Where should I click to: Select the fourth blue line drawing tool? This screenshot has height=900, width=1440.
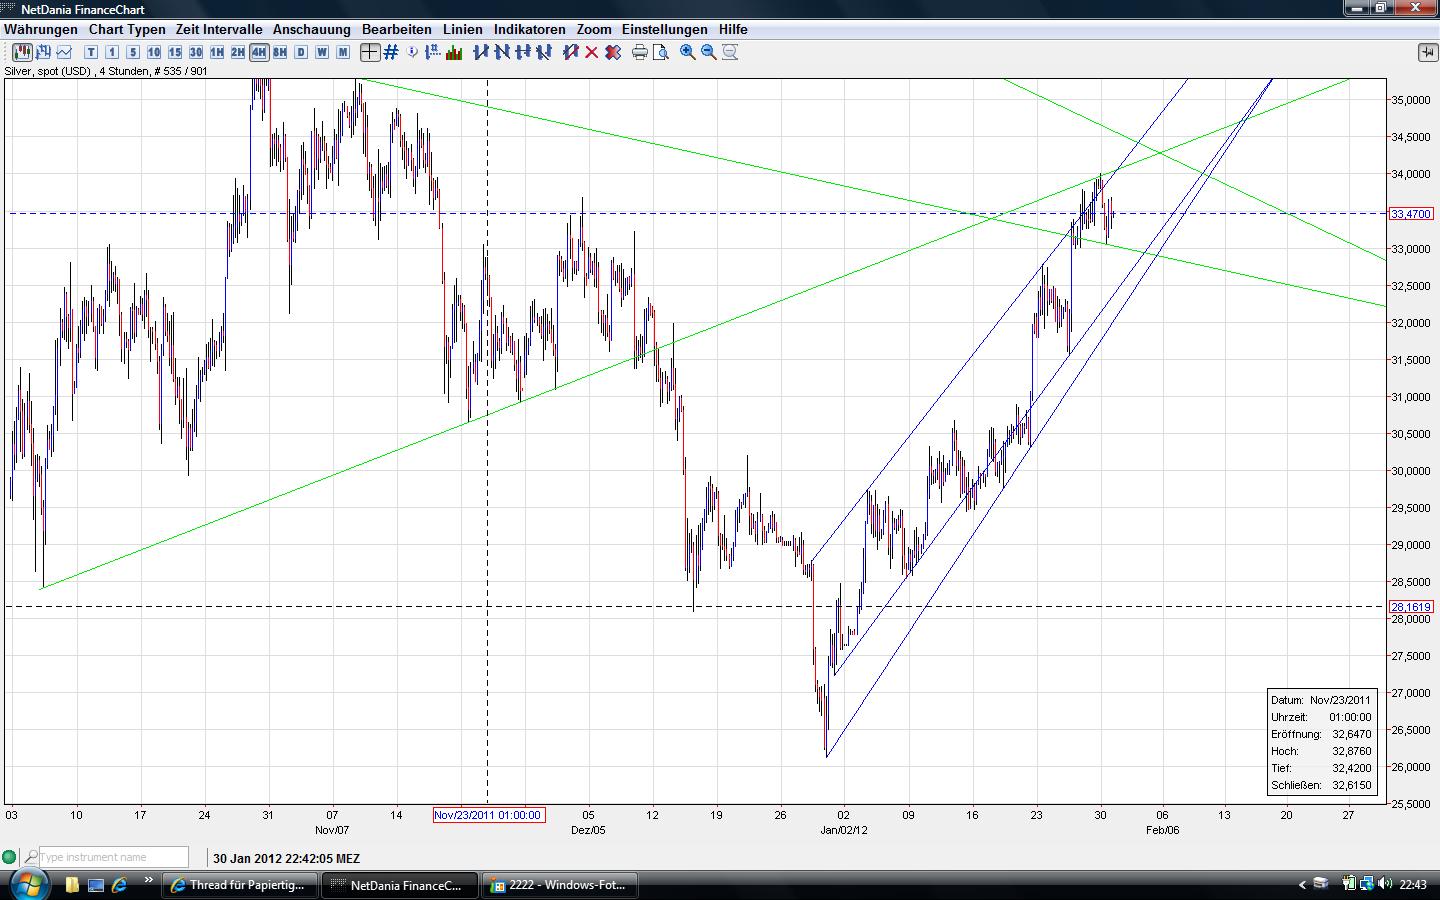click(544, 52)
